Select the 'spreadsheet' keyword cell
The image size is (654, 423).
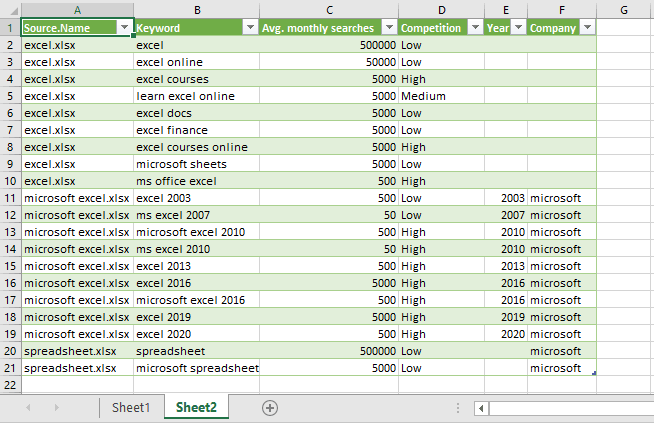tap(196, 351)
